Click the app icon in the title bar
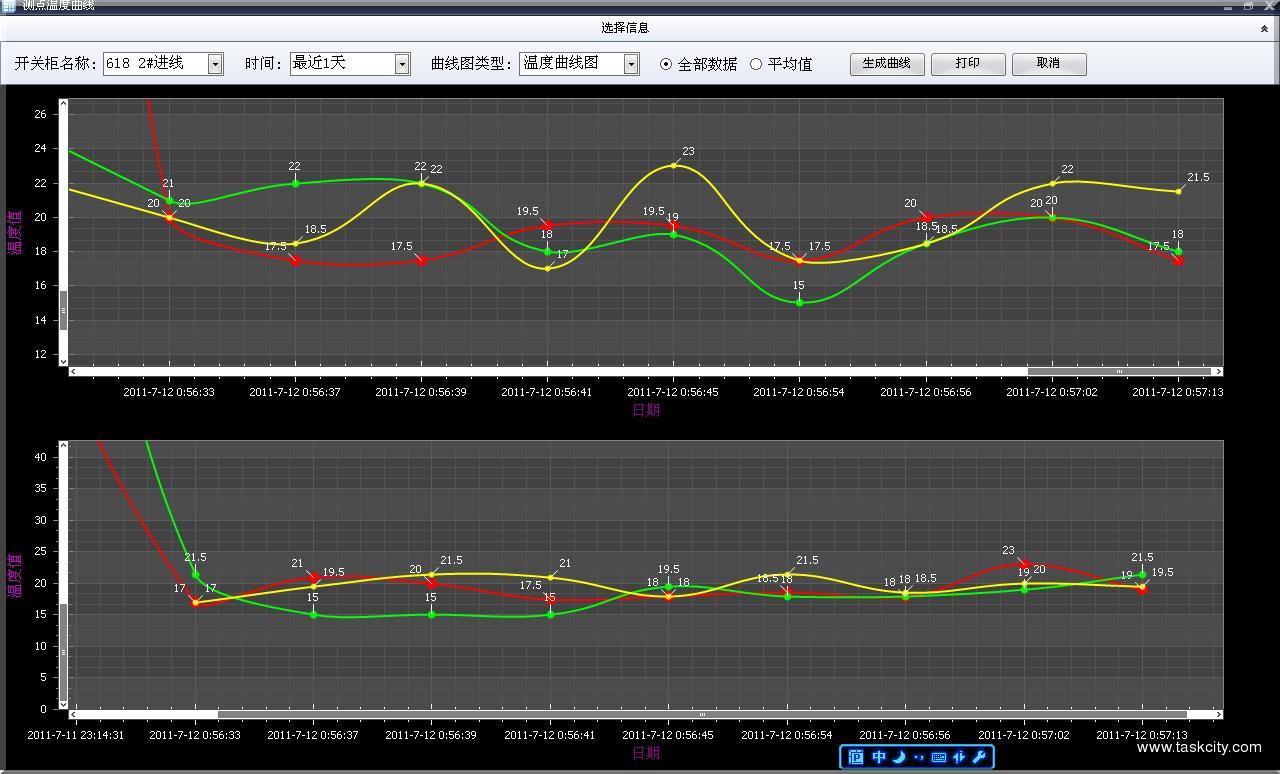This screenshot has height=774, width=1280. [9, 6]
